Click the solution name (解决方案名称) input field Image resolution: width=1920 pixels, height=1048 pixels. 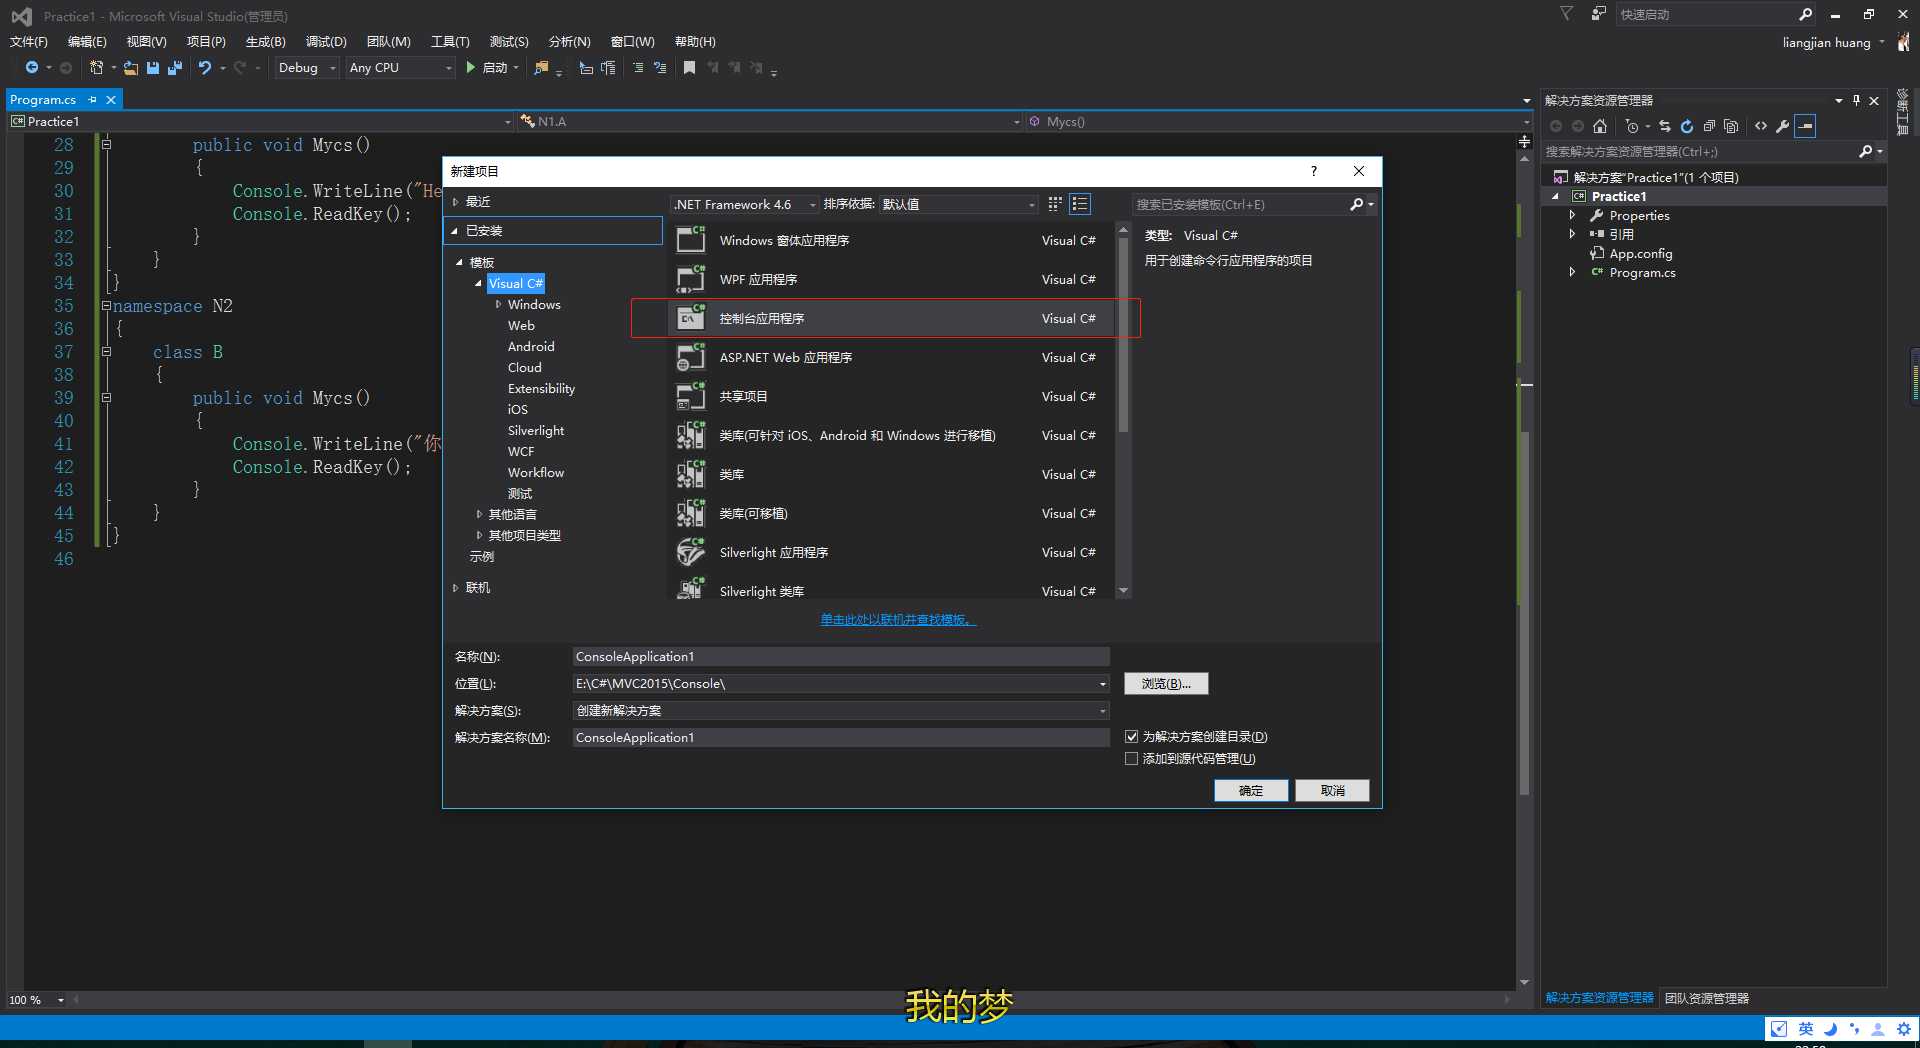841,738
